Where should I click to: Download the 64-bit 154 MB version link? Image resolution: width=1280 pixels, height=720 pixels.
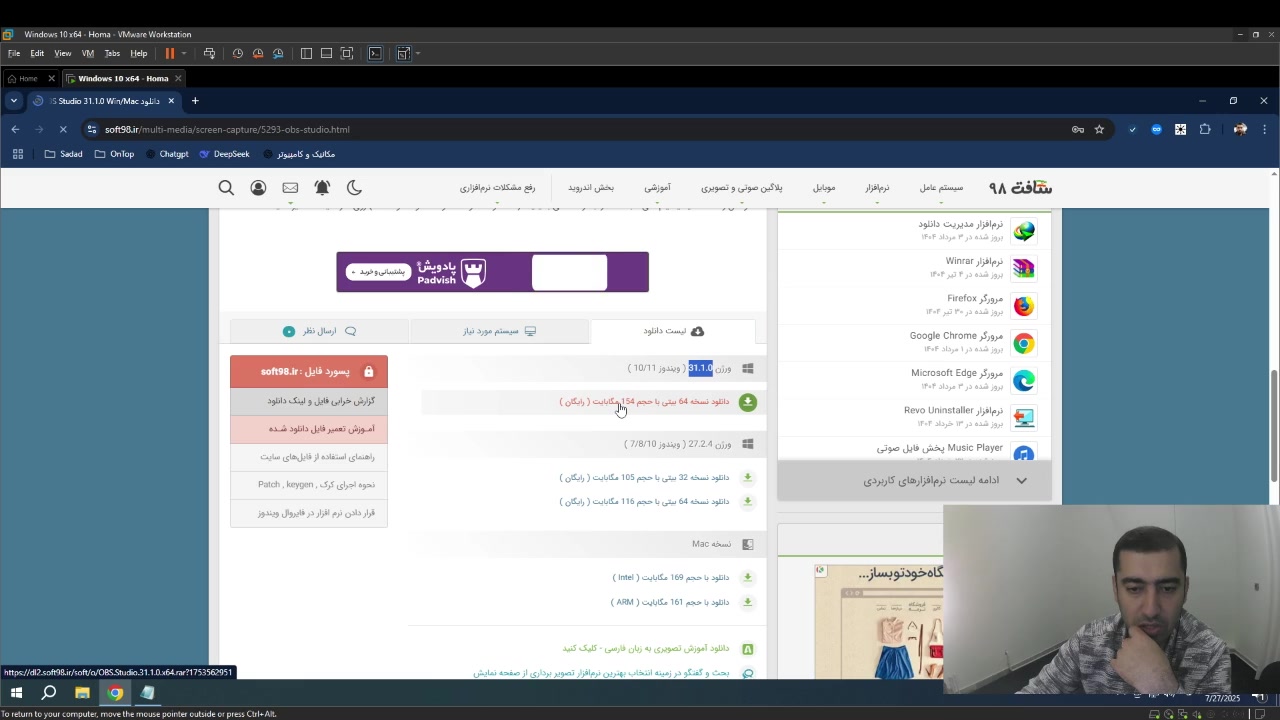(644, 402)
